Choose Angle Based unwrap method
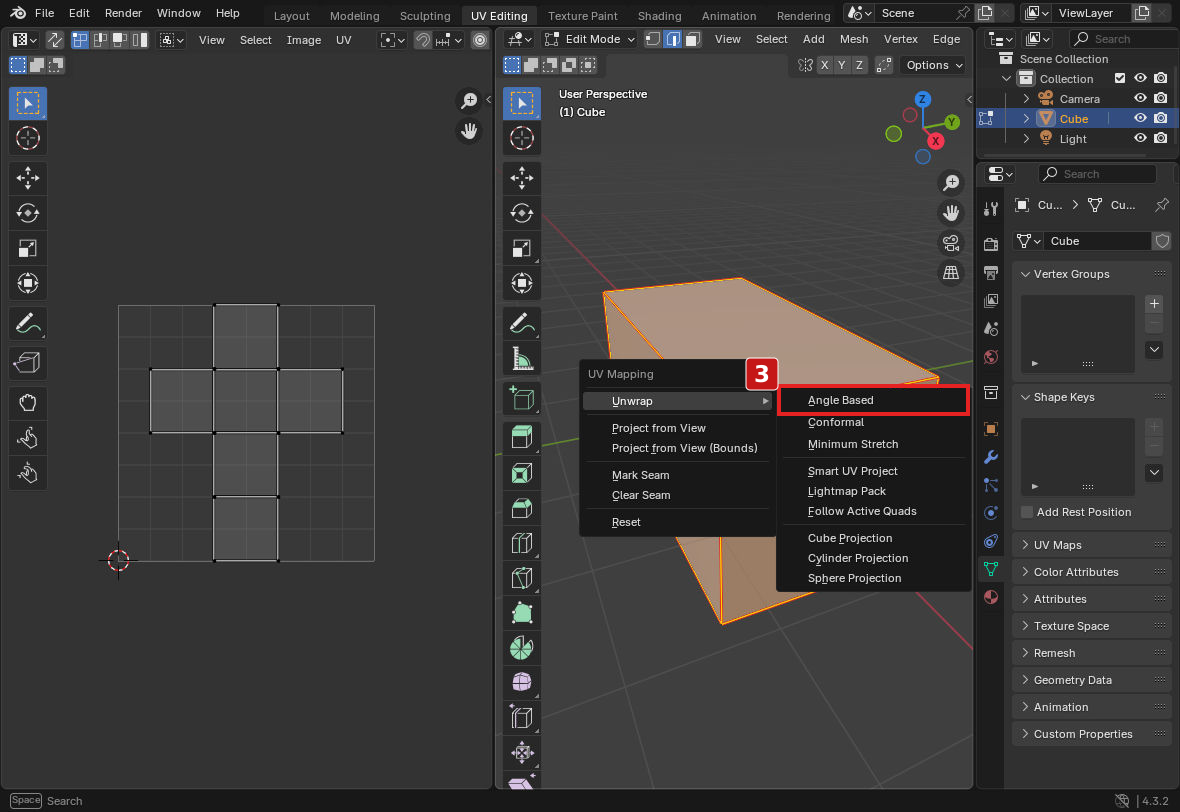Viewport: 1180px width, 812px height. [873, 400]
